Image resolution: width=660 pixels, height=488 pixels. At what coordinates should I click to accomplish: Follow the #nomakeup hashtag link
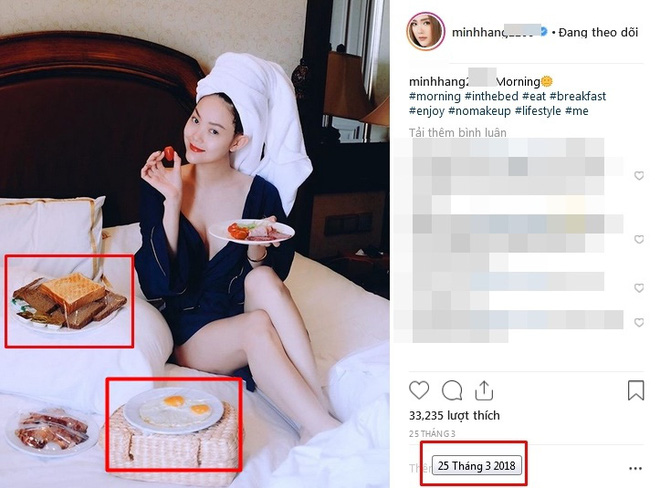pyautogui.click(x=479, y=111)
